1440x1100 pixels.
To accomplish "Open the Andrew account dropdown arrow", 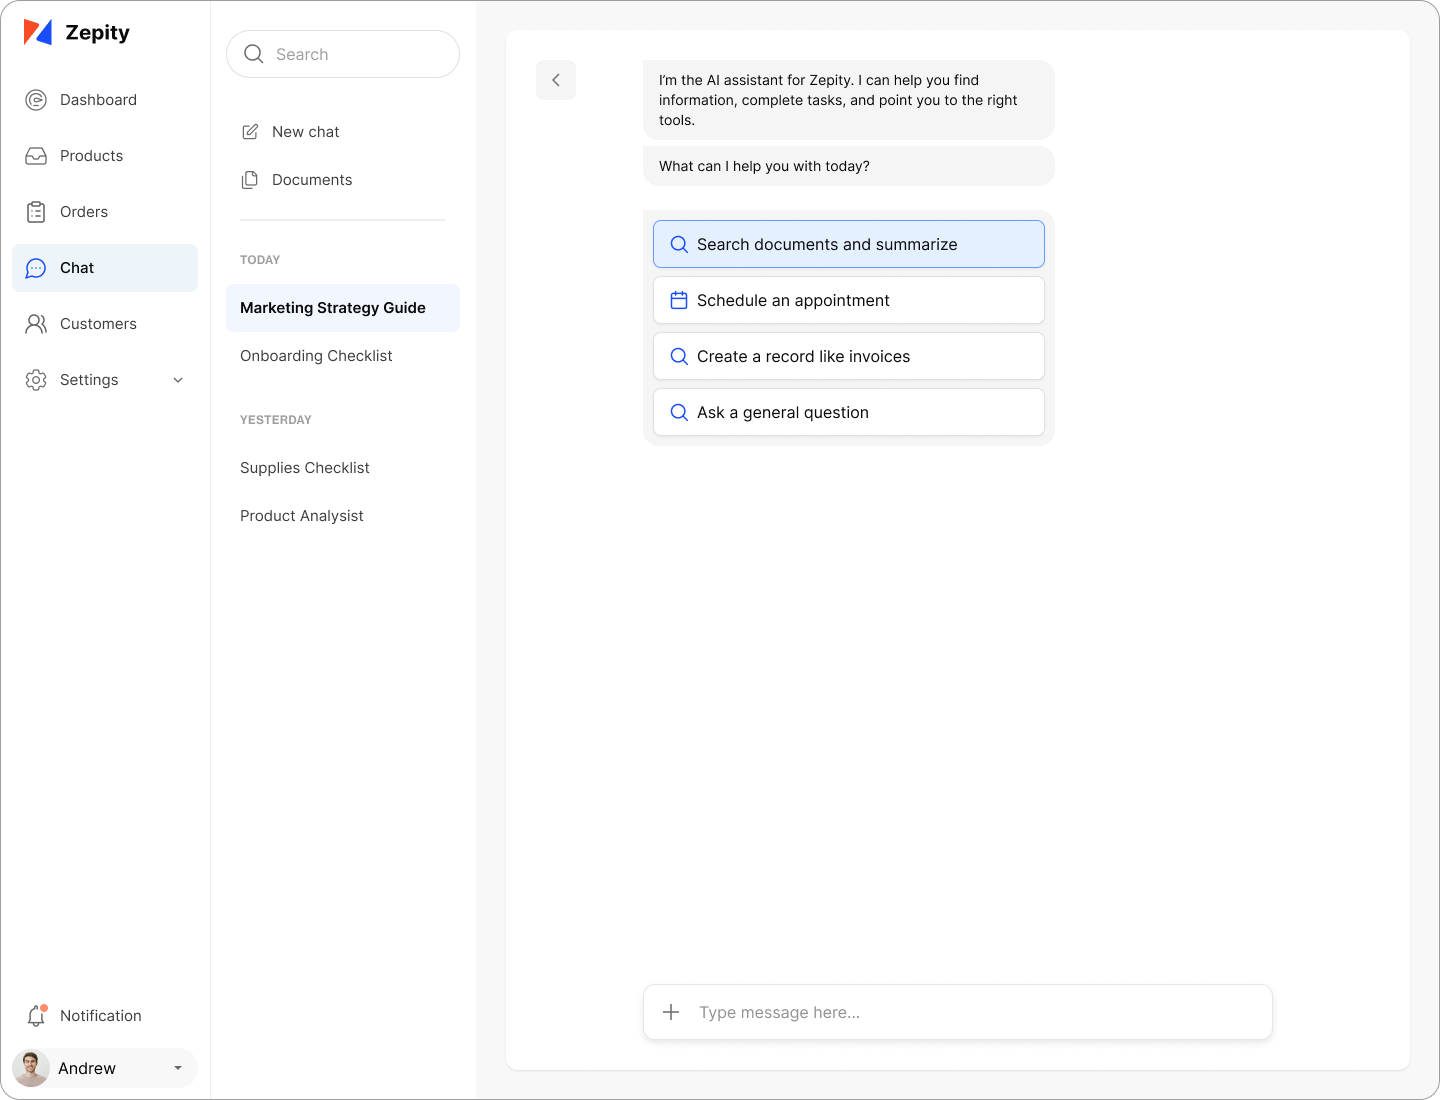I will (178, 1068).
